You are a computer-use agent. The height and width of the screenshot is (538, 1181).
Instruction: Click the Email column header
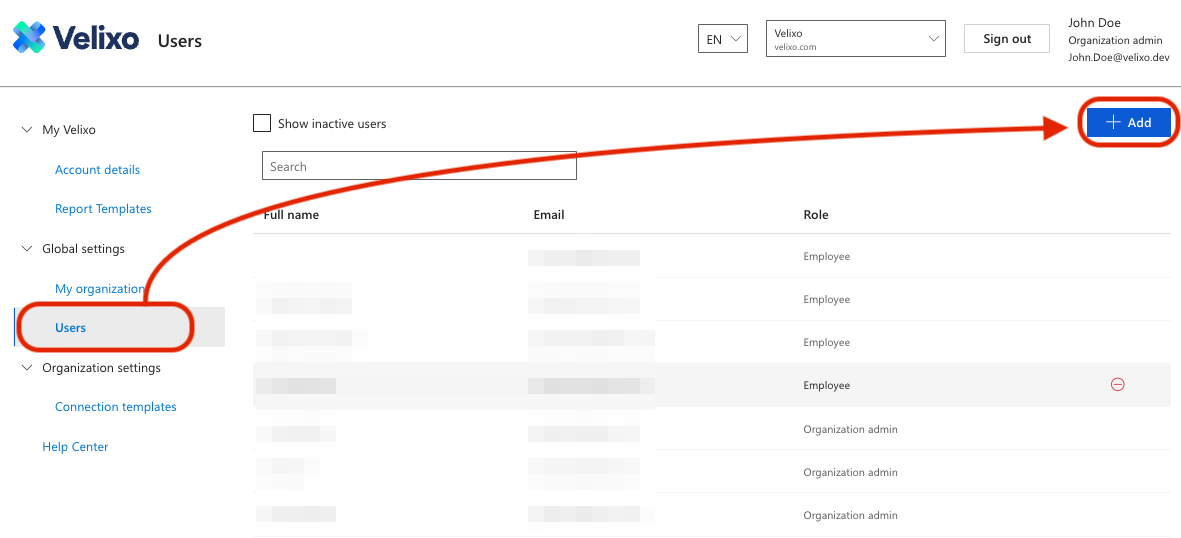tap(549, 215)
